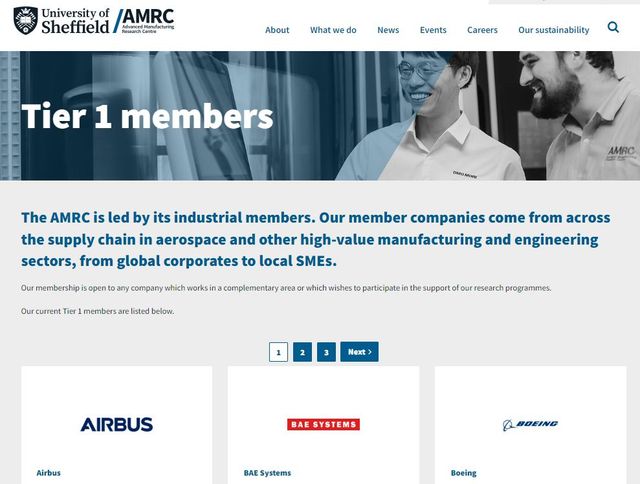Open the About menu
This screenshot has height=484, width=640.
point(277,30)
